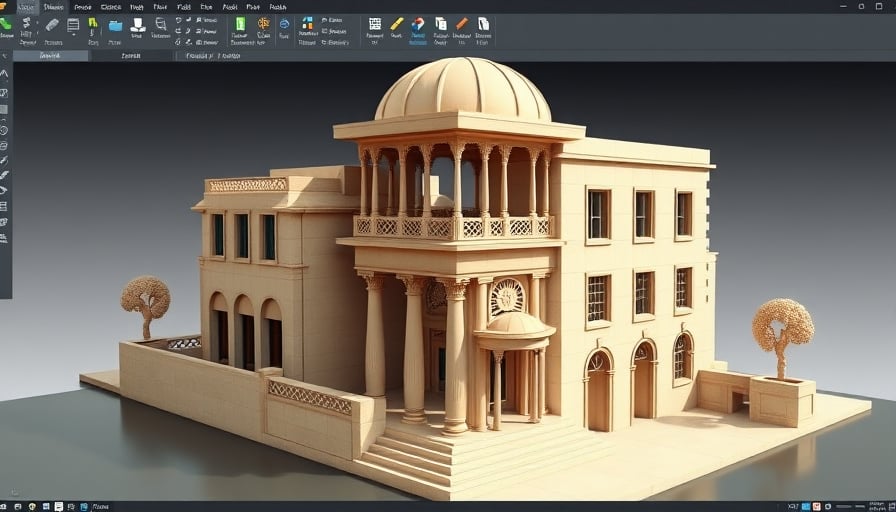Click the white pages icon in ribbon

[483, 23]
